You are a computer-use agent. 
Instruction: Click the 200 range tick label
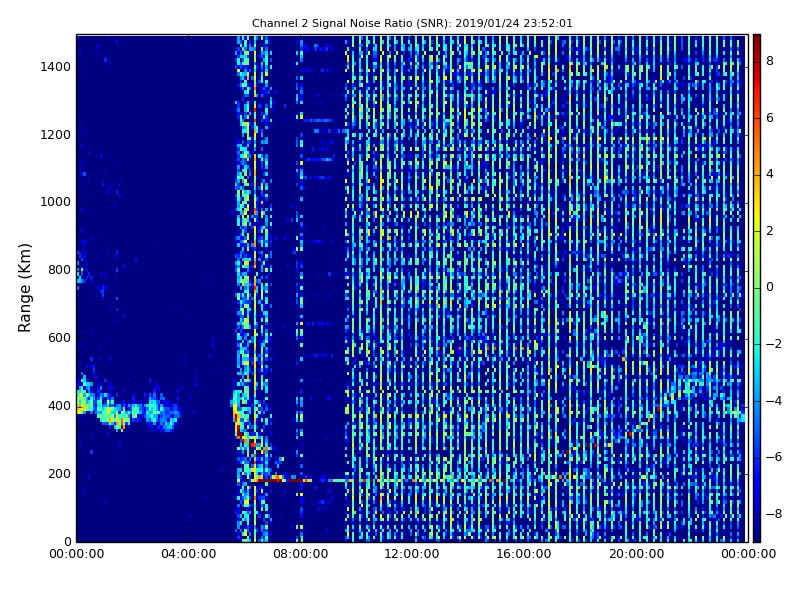59,474
